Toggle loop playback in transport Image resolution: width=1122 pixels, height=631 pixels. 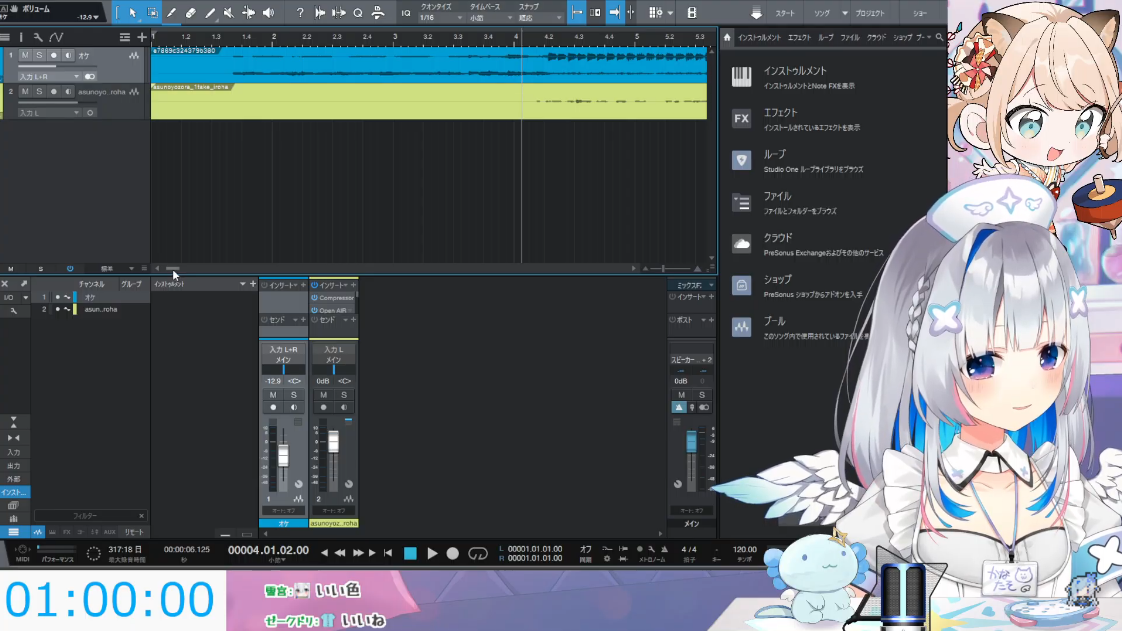(x=477, y=553)
